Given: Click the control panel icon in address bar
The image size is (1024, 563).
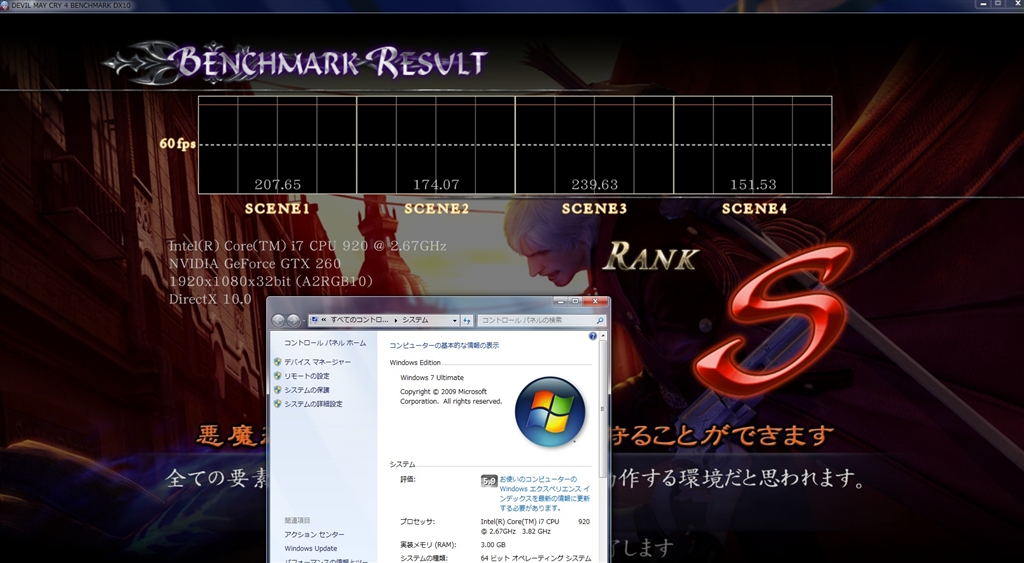Looking at the screenshot, I should click(314, 320).
